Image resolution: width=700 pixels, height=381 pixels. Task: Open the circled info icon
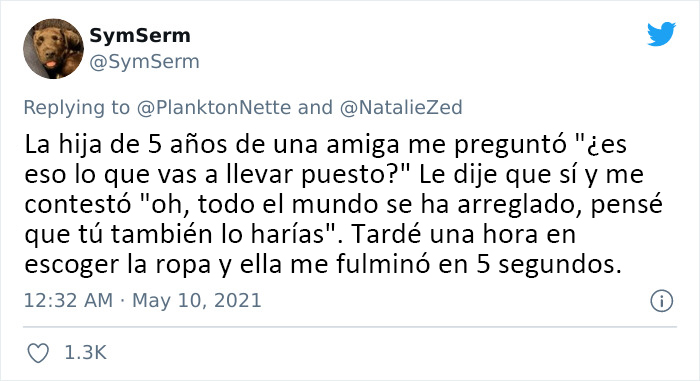click(662, 301)
